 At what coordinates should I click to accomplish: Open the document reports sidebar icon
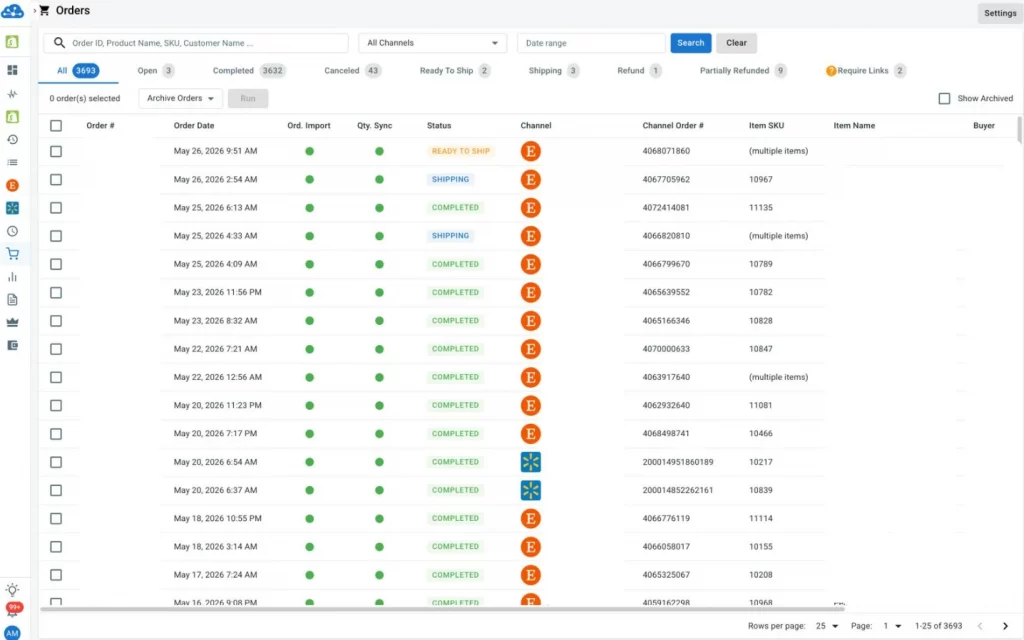click(x=12, y=300)
